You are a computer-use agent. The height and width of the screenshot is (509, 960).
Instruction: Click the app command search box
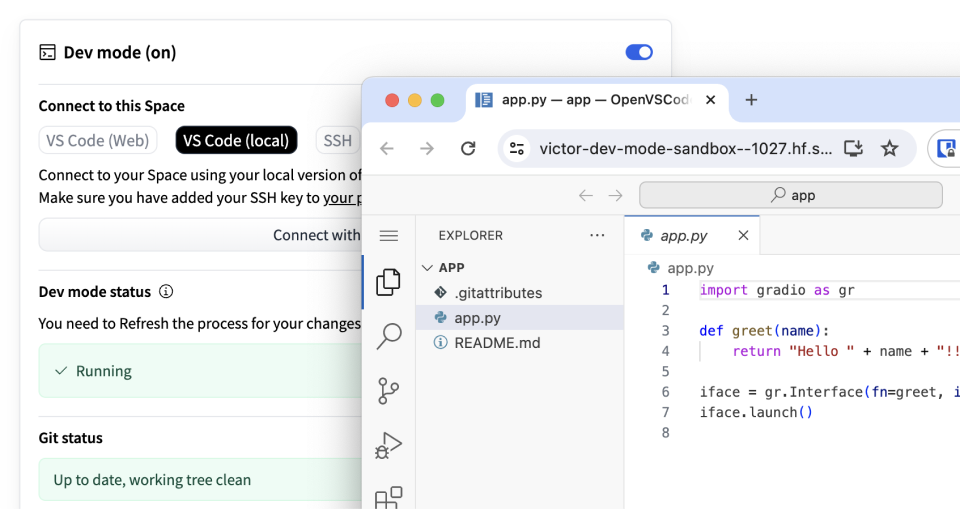tap(790, 195)
